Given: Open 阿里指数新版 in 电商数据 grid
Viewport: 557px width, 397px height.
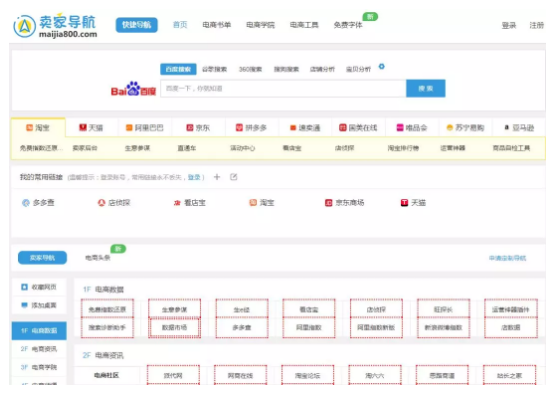Looking at the screenshot, I should point(376,327).
